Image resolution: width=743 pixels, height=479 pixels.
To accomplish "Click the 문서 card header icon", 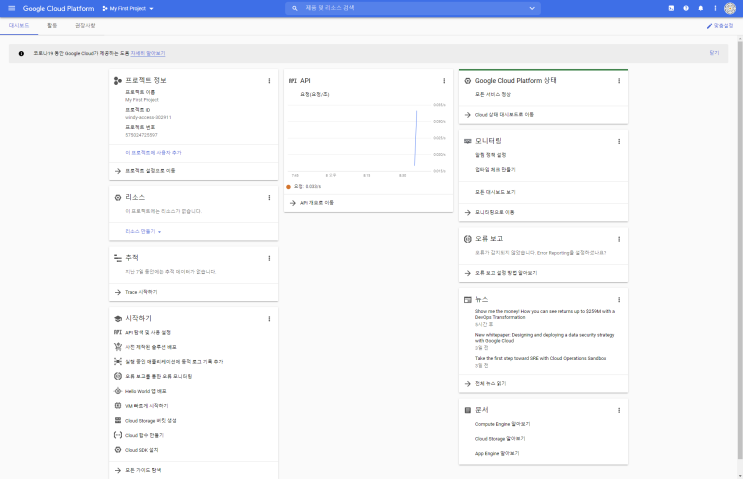I will [467, 410].
